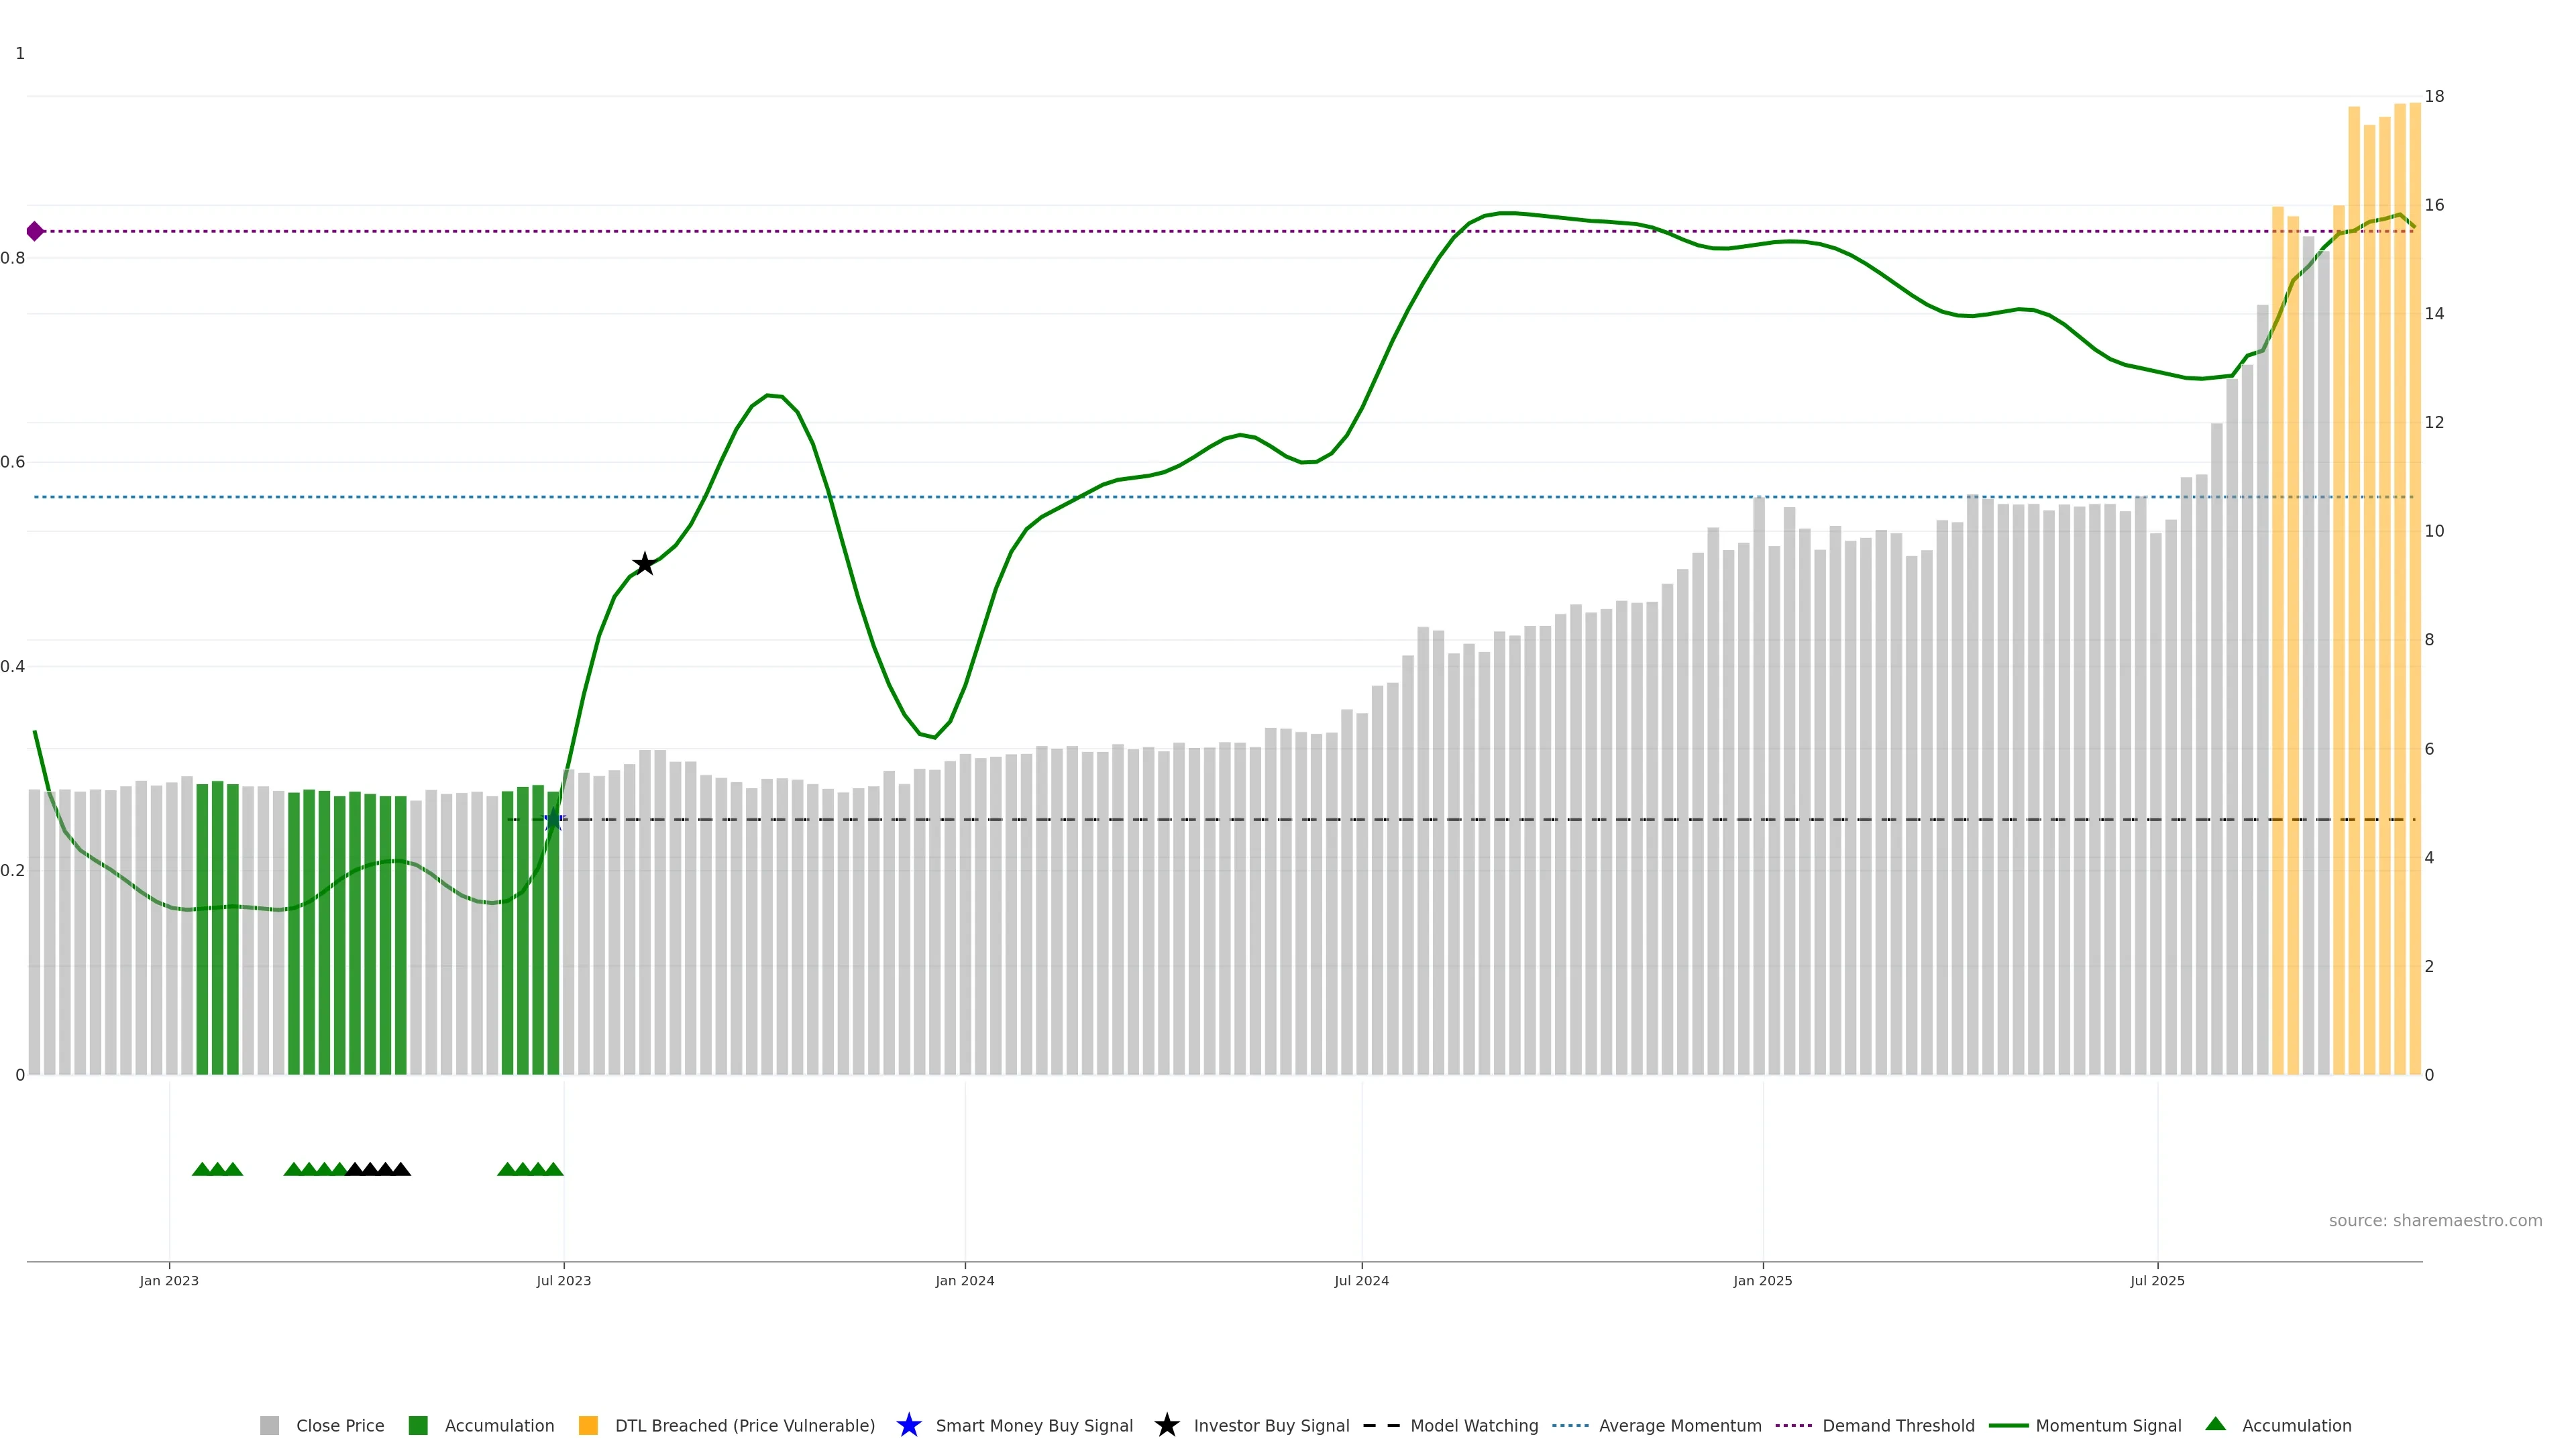Click the green triangle Accumulation legend icon
Viewport: 2576px width, 1449px height.
[x=2216, y=1424]
